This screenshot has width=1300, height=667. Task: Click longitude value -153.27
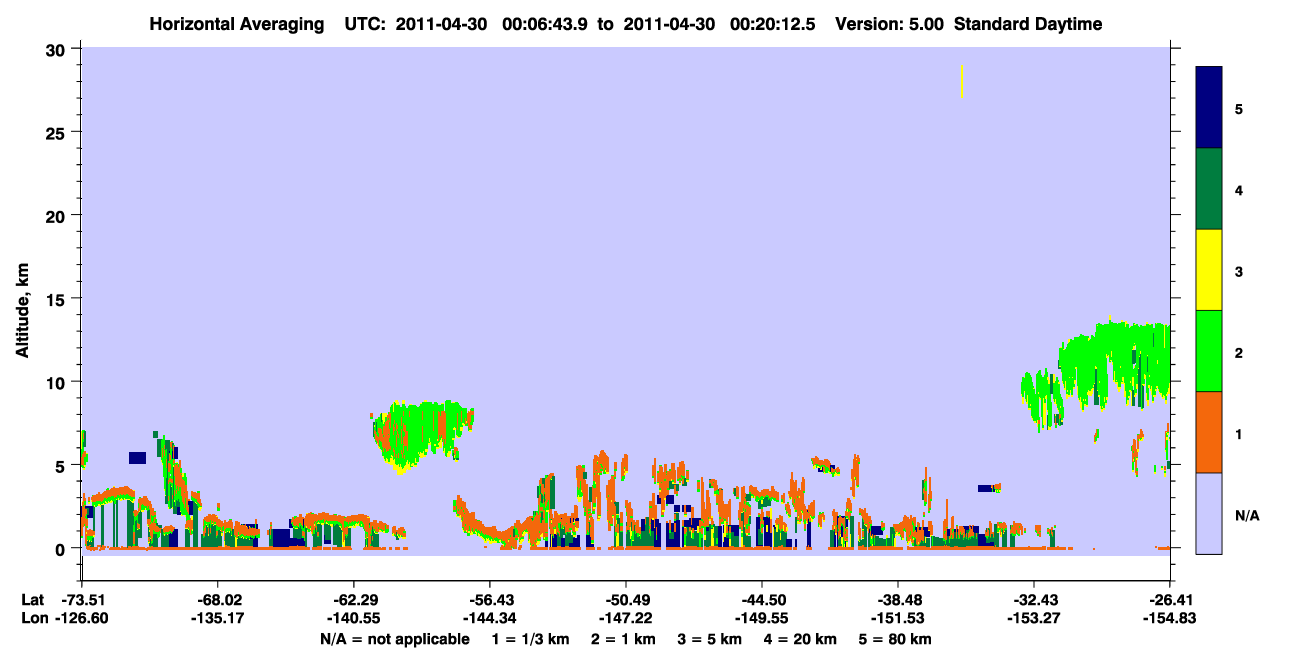click(1033, 619)
